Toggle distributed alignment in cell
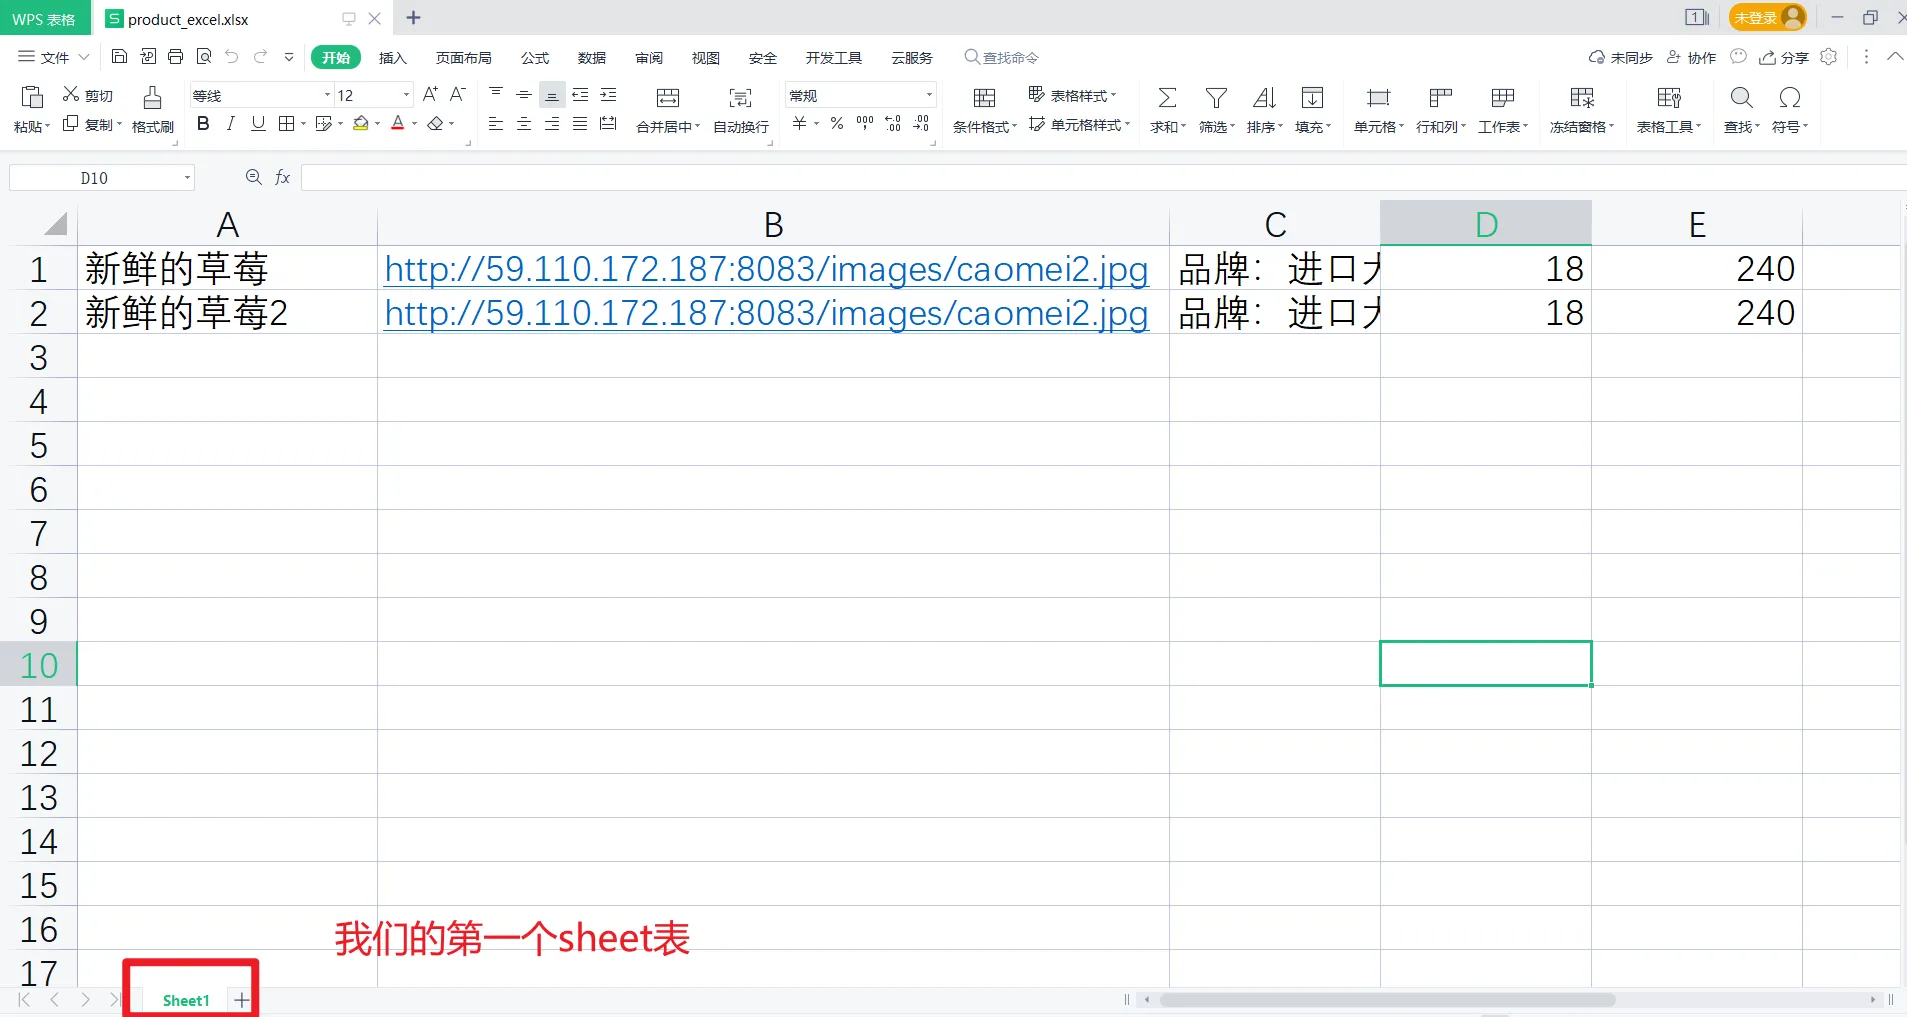This screenshot has height=1017, width=1907. coord(608,124)
